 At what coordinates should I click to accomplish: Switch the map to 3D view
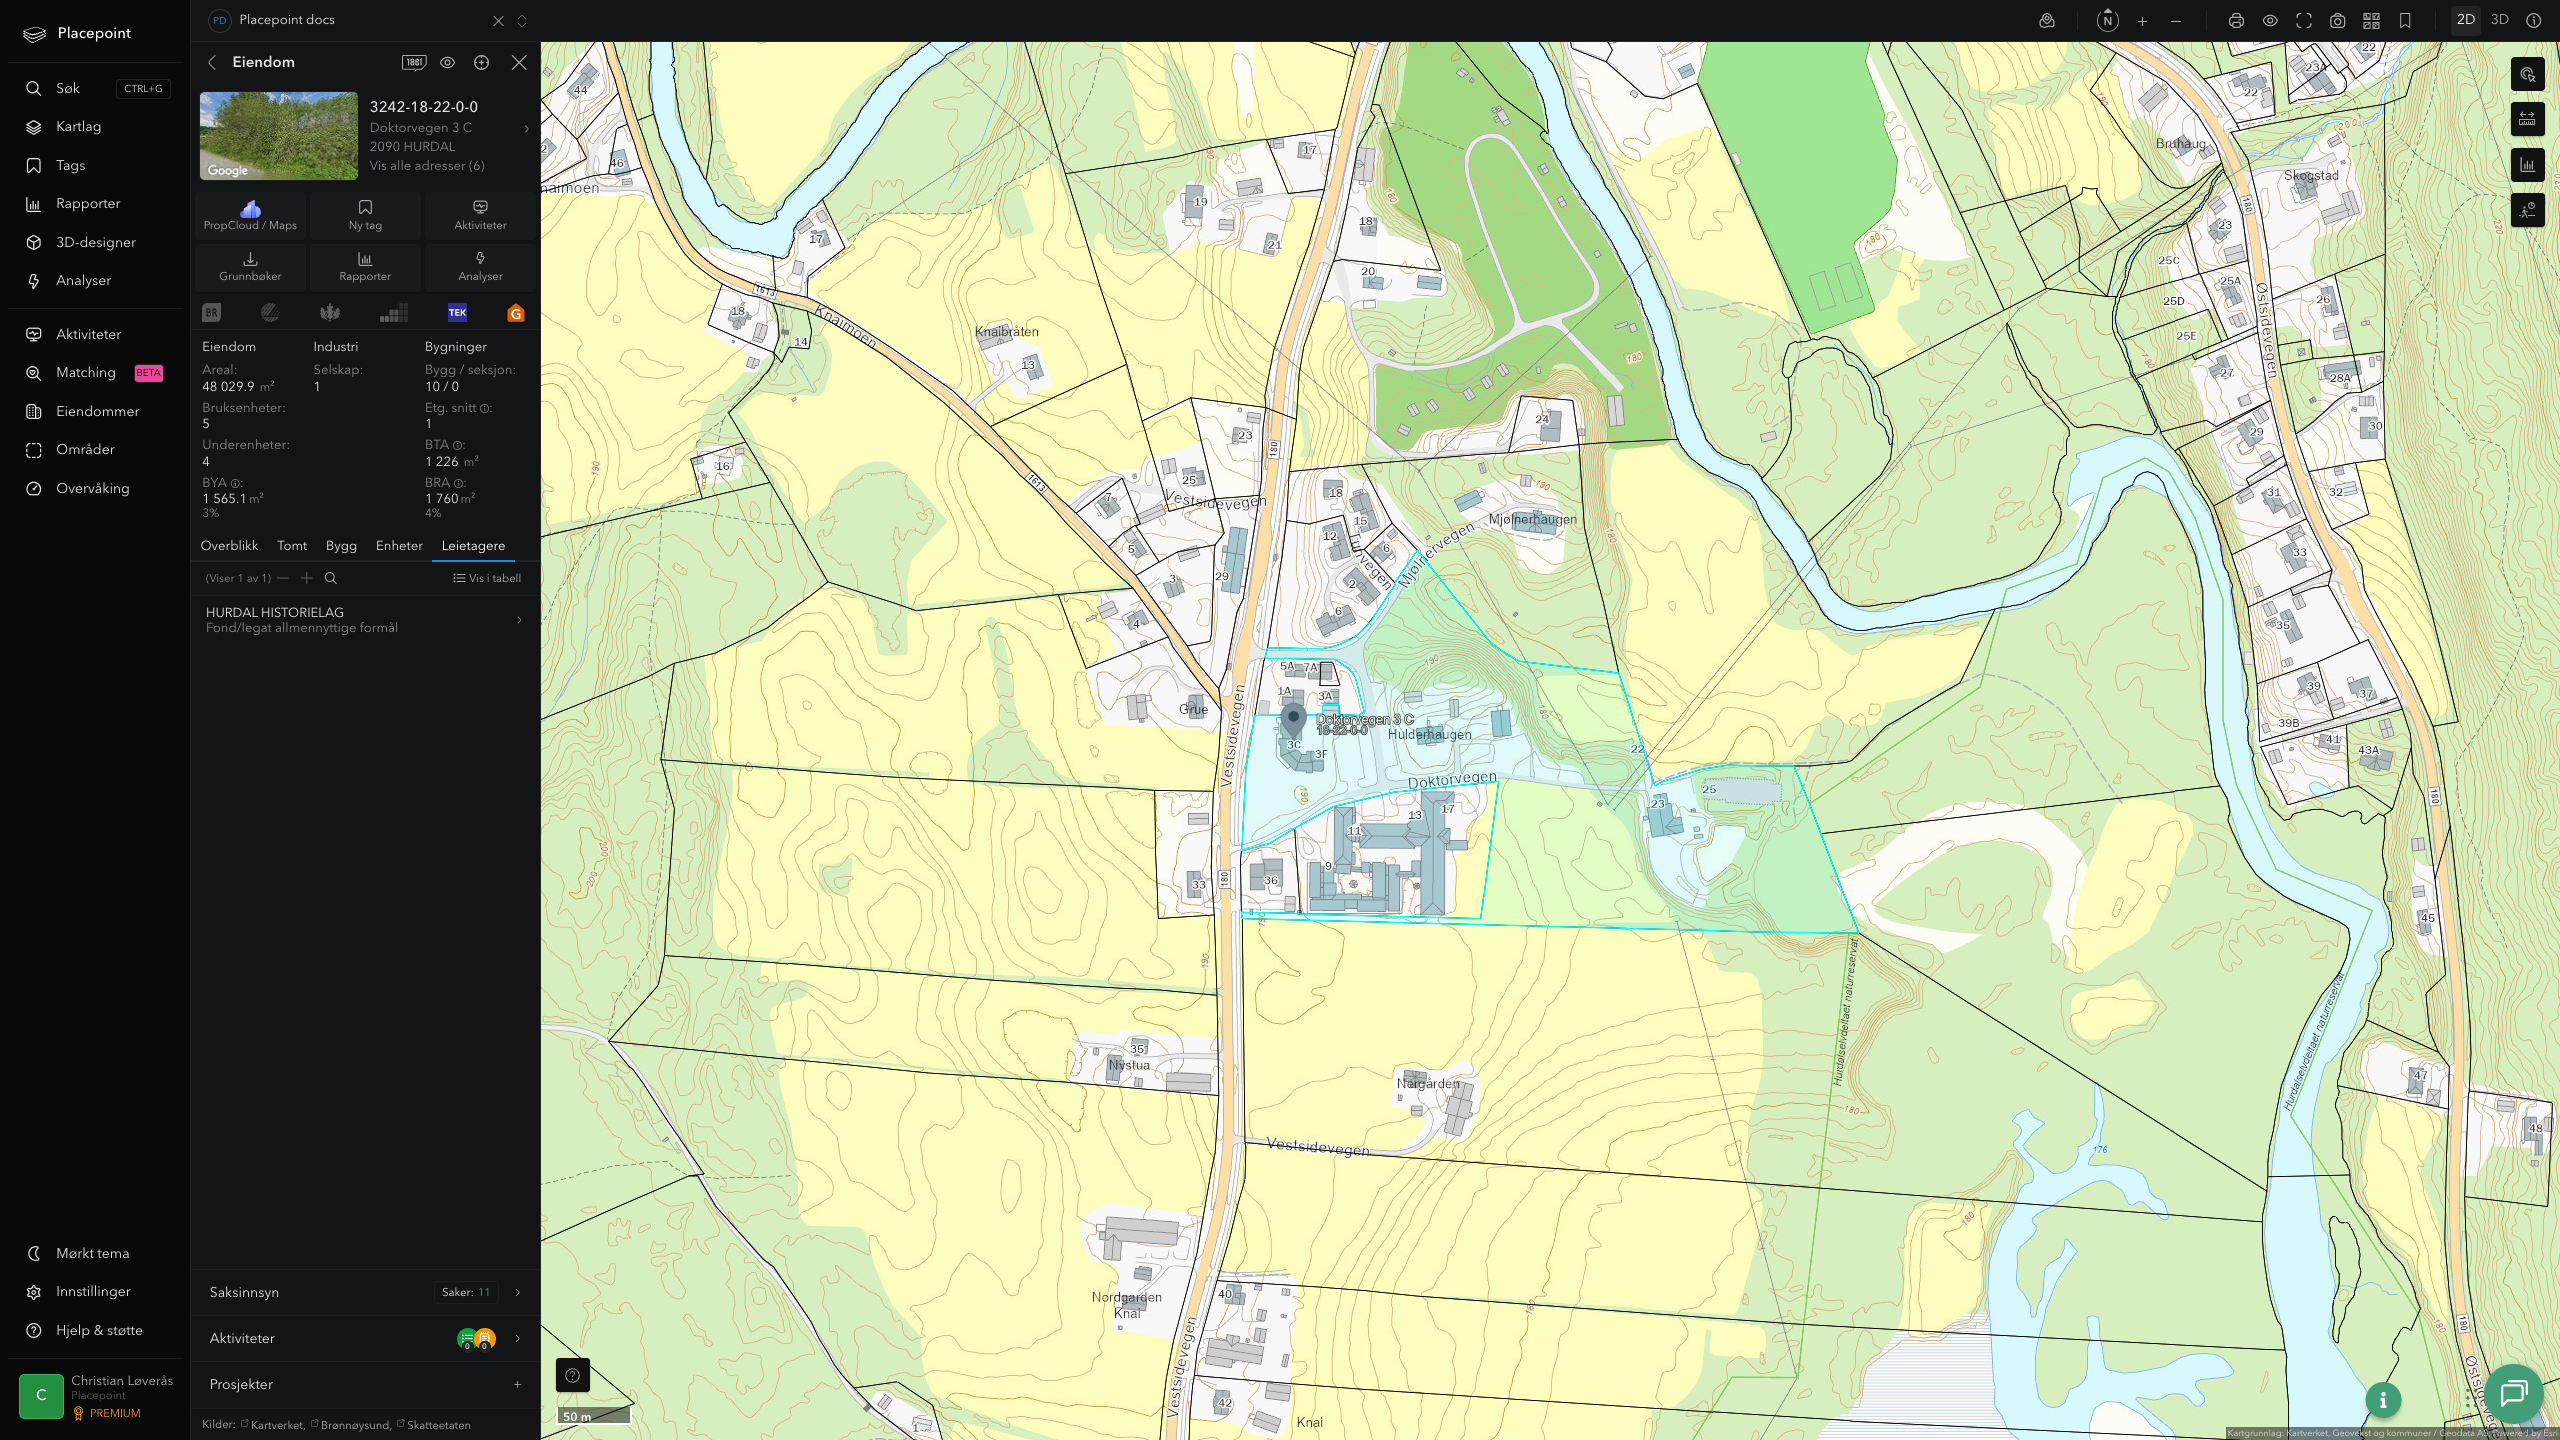coord(2500,20)
